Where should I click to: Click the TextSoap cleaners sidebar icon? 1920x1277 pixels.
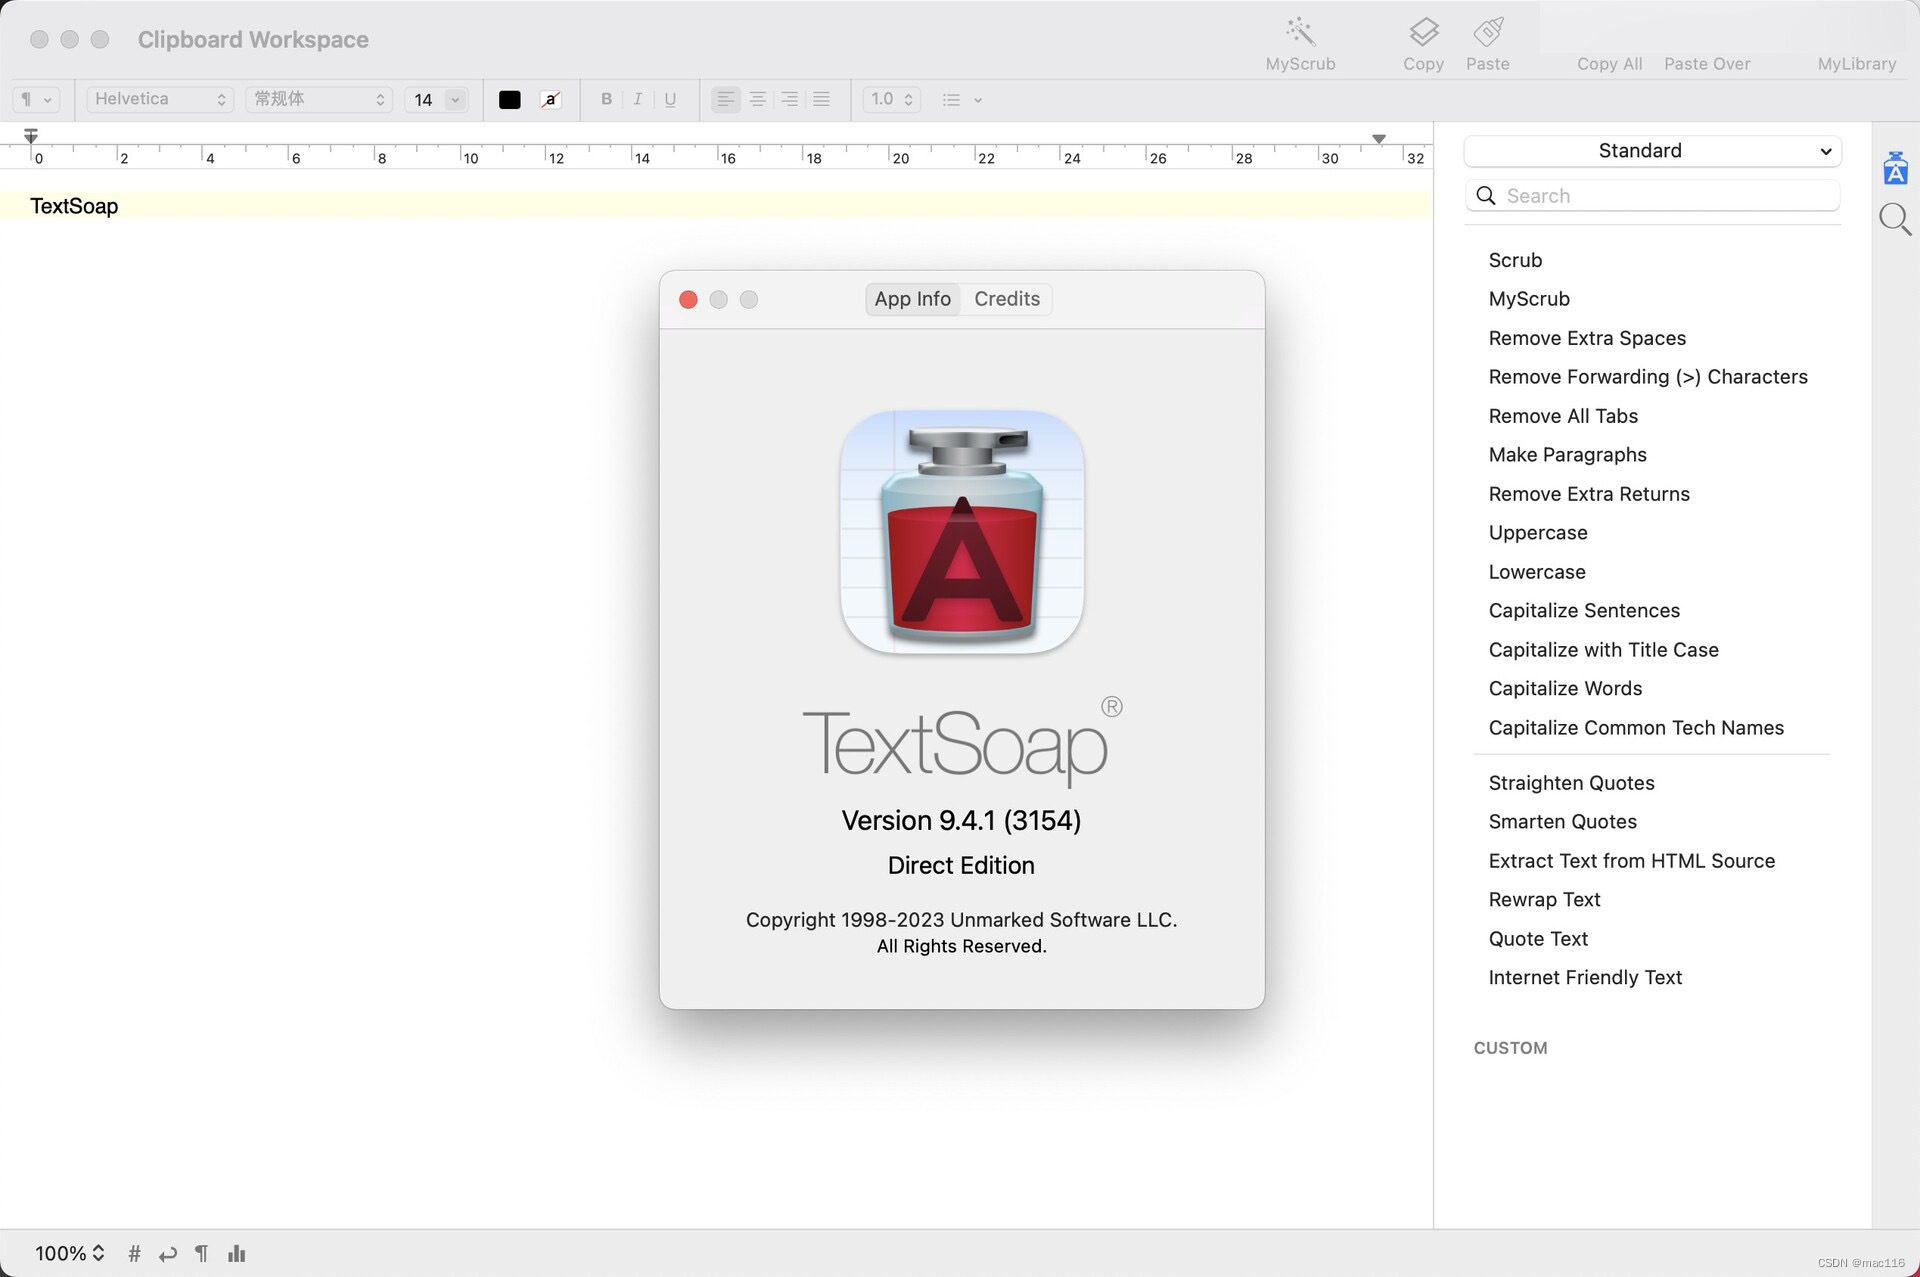(1895, 168)
